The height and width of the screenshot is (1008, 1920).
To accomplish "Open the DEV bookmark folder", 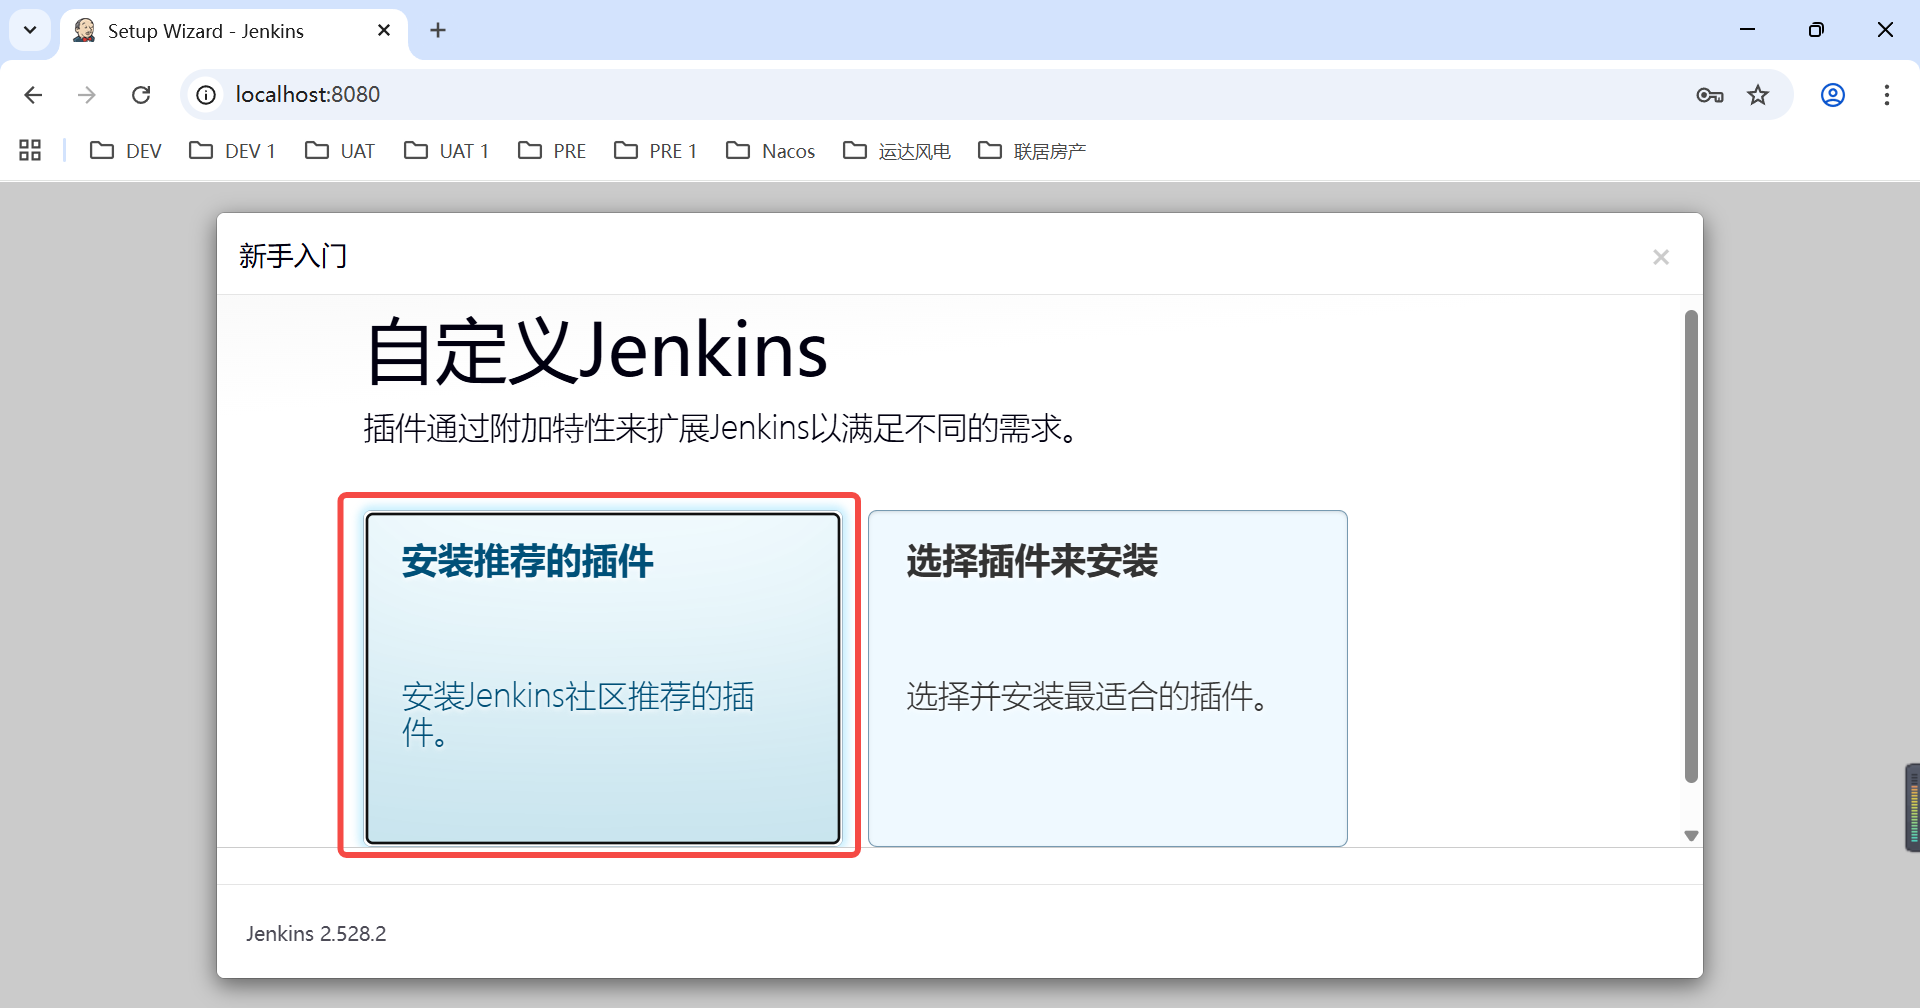I will point(125,151).
